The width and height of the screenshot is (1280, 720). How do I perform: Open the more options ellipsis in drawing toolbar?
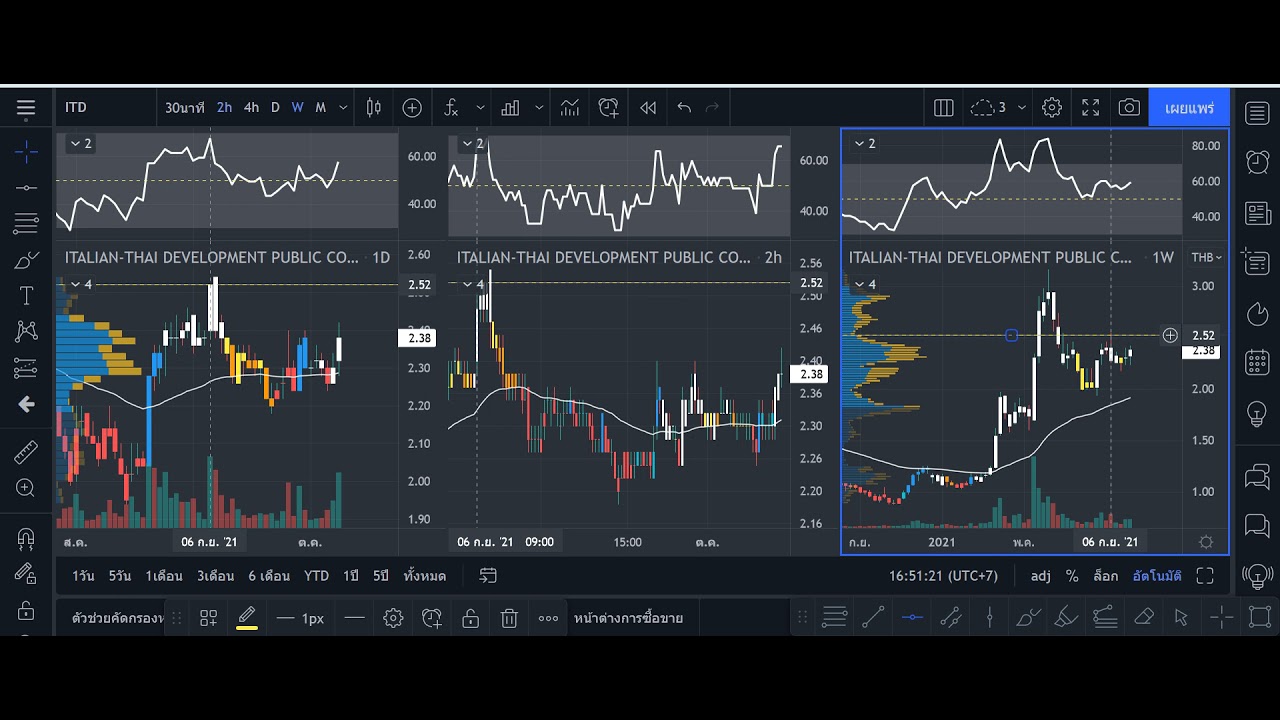coord(548,618)
